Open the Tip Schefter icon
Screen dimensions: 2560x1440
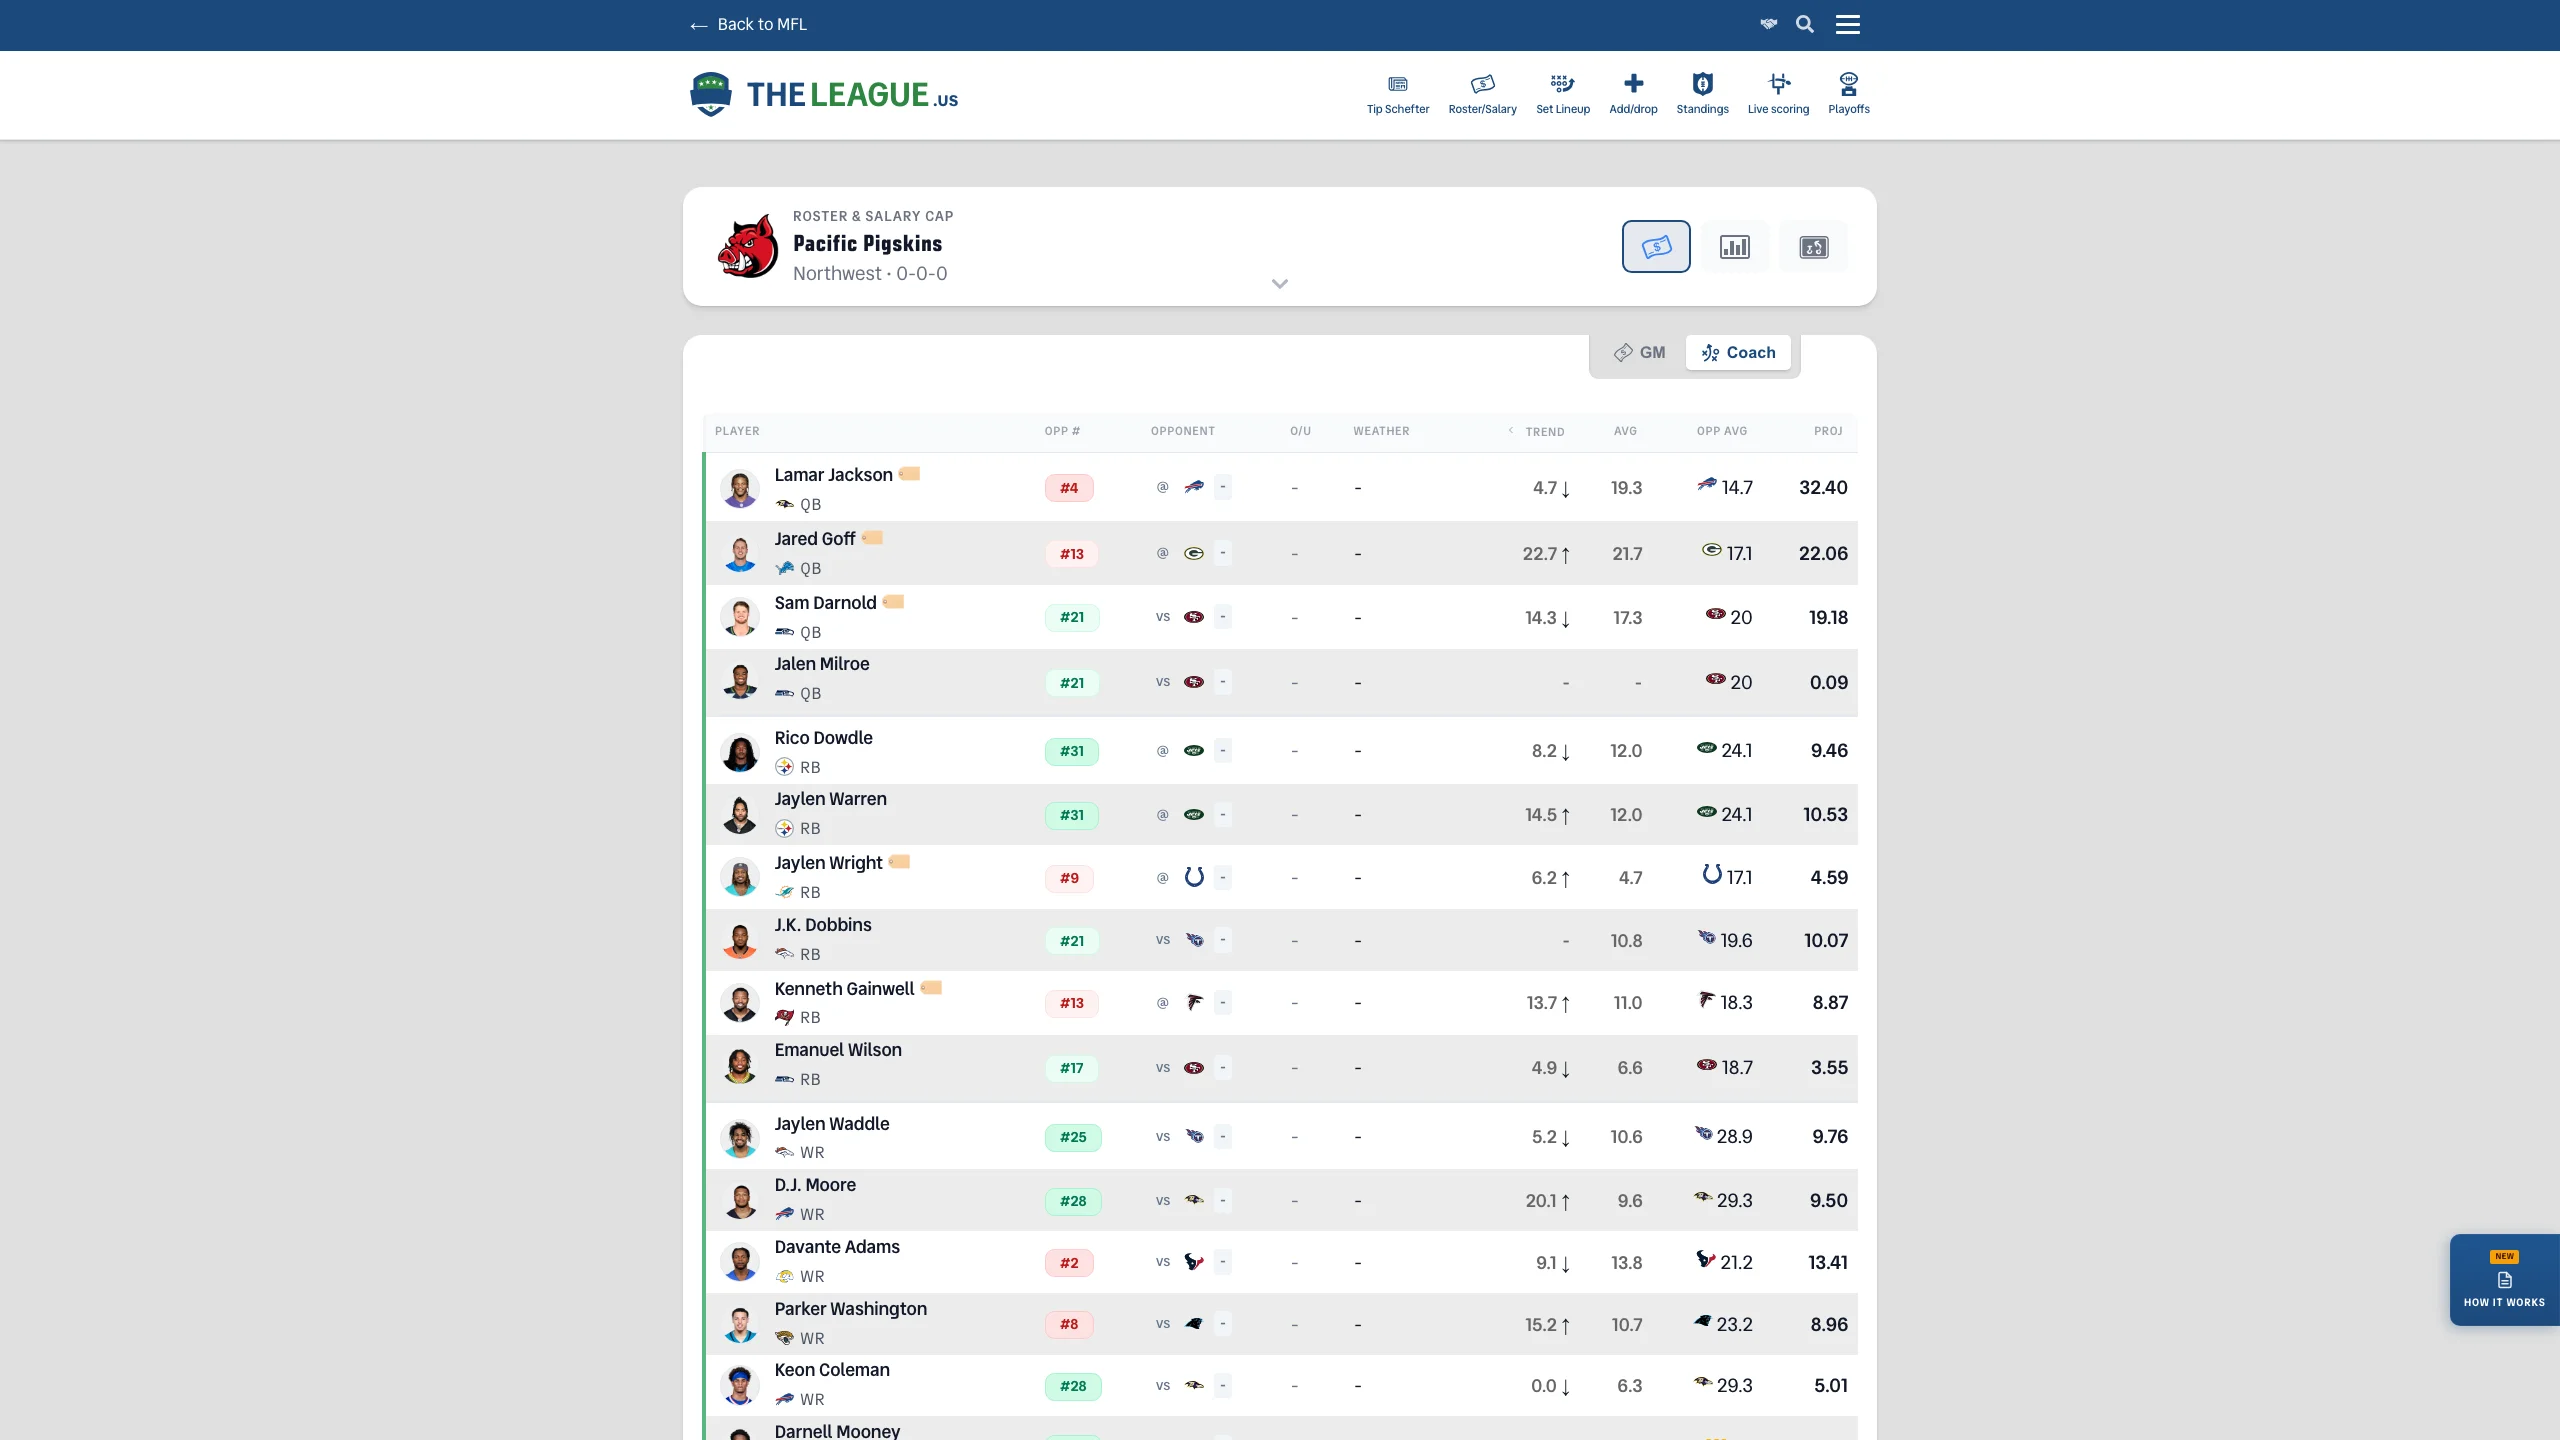click(1397, 94)
